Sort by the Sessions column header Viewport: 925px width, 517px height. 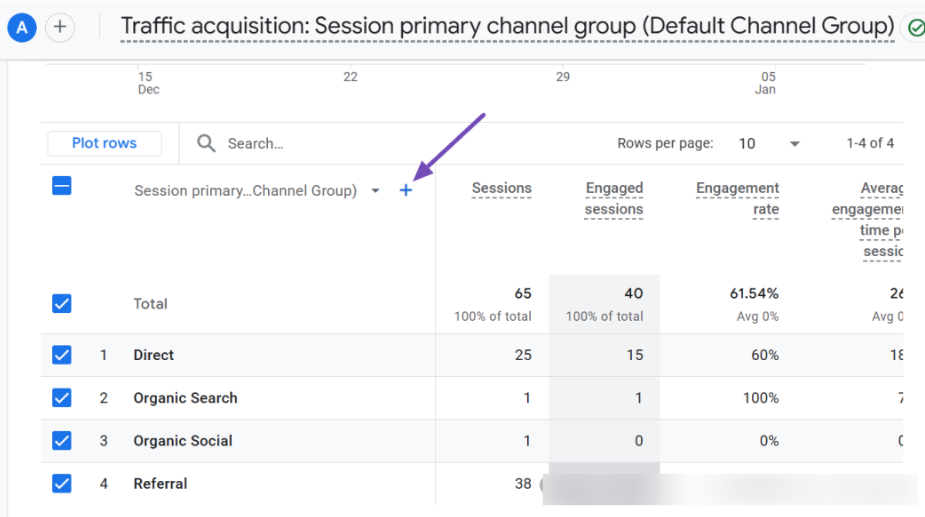[x=501, y=188]
